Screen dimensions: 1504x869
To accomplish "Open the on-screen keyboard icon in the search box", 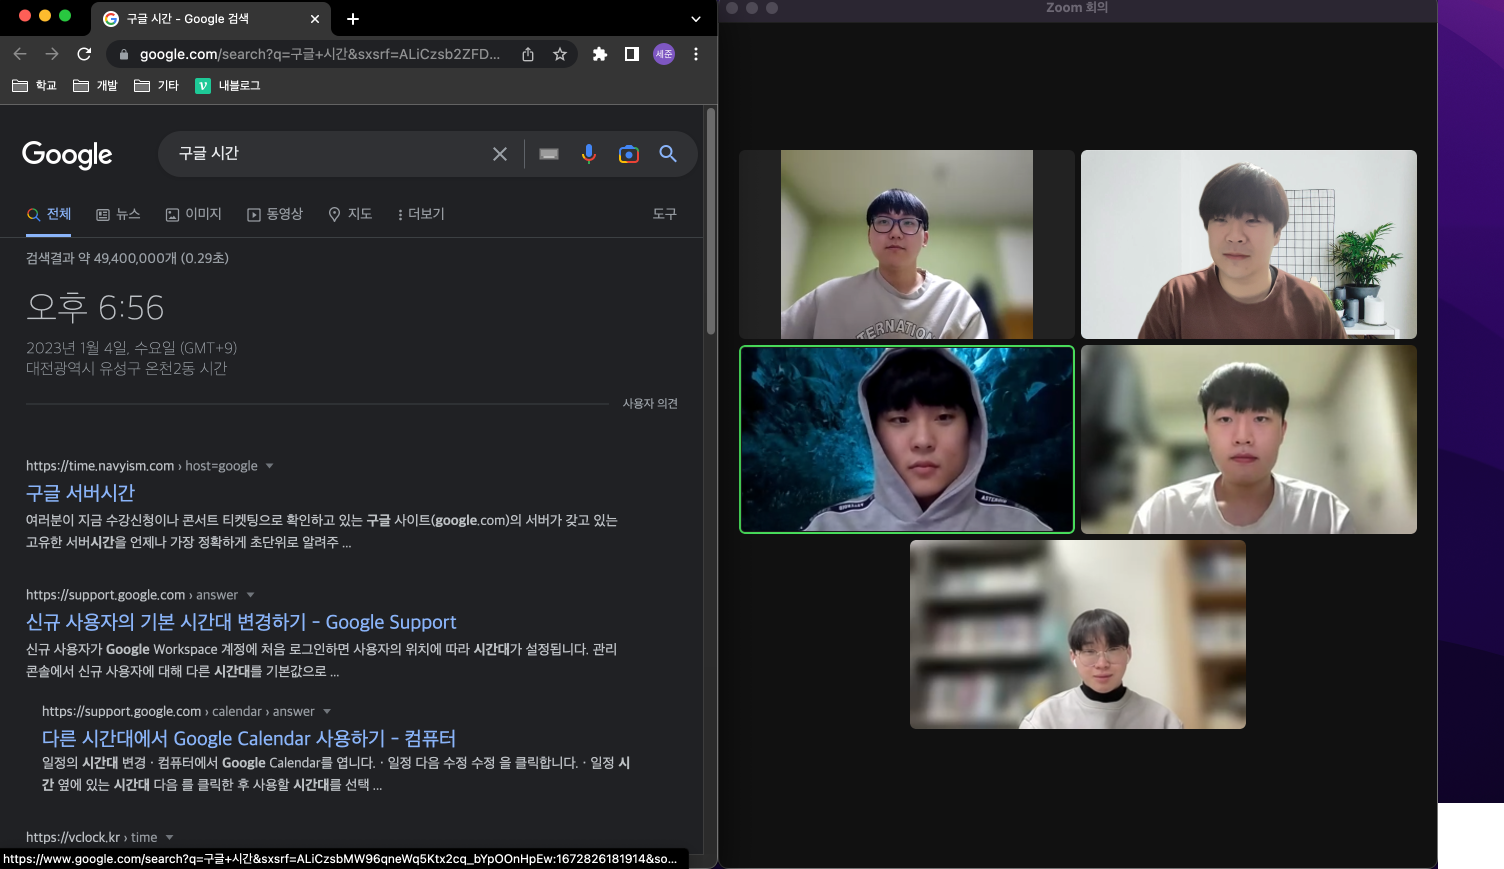I will (x=549, y=154).
